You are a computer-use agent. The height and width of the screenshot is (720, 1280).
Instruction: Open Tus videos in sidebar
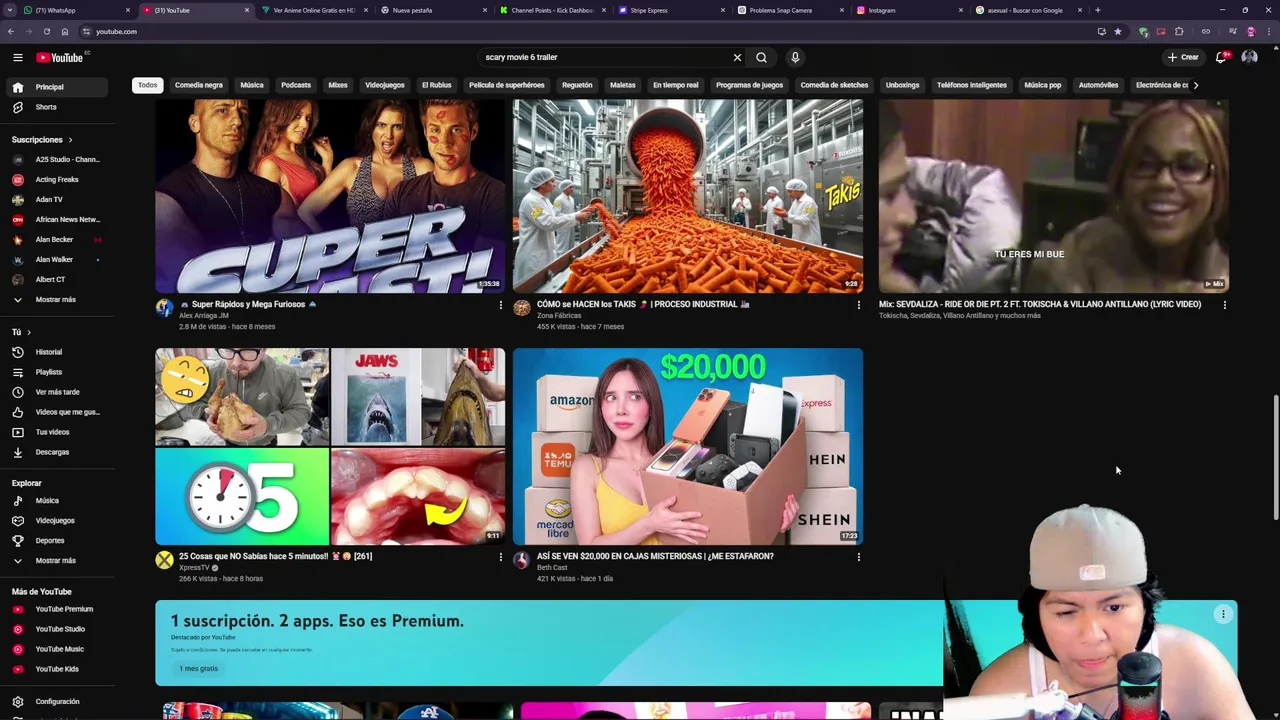point(52,432)
